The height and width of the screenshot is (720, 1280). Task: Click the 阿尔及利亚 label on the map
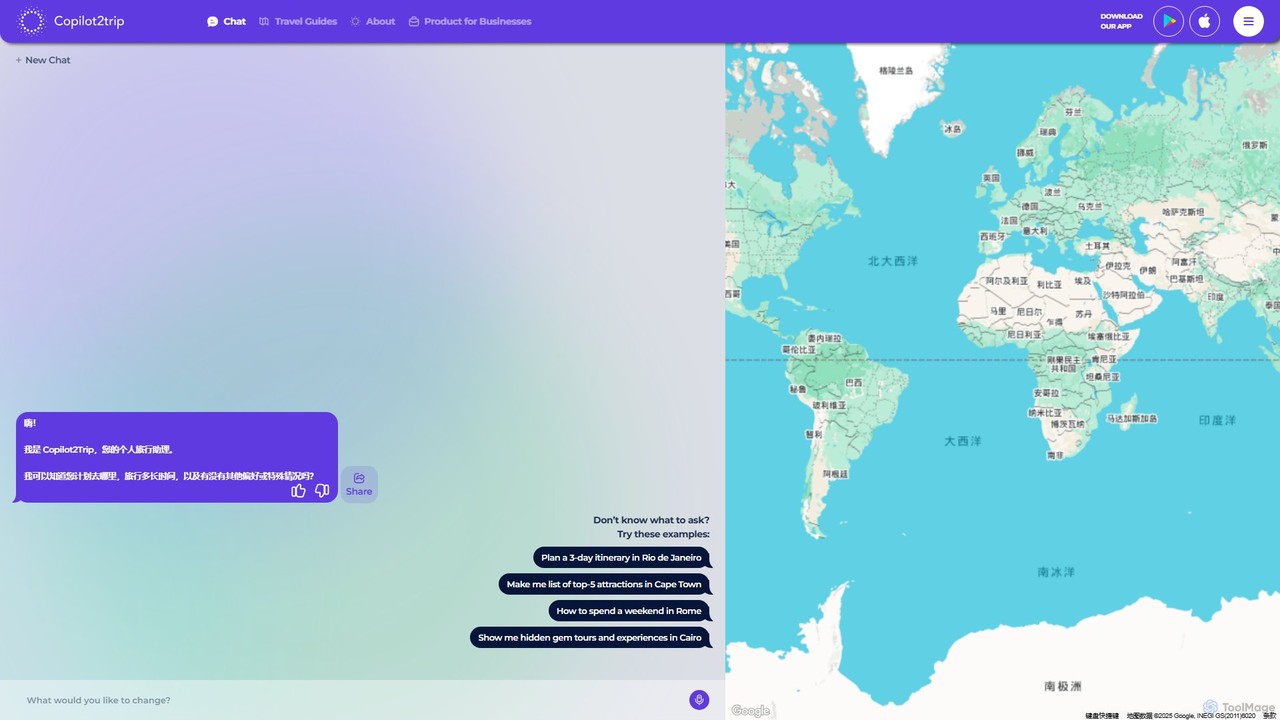[1007, 281]
